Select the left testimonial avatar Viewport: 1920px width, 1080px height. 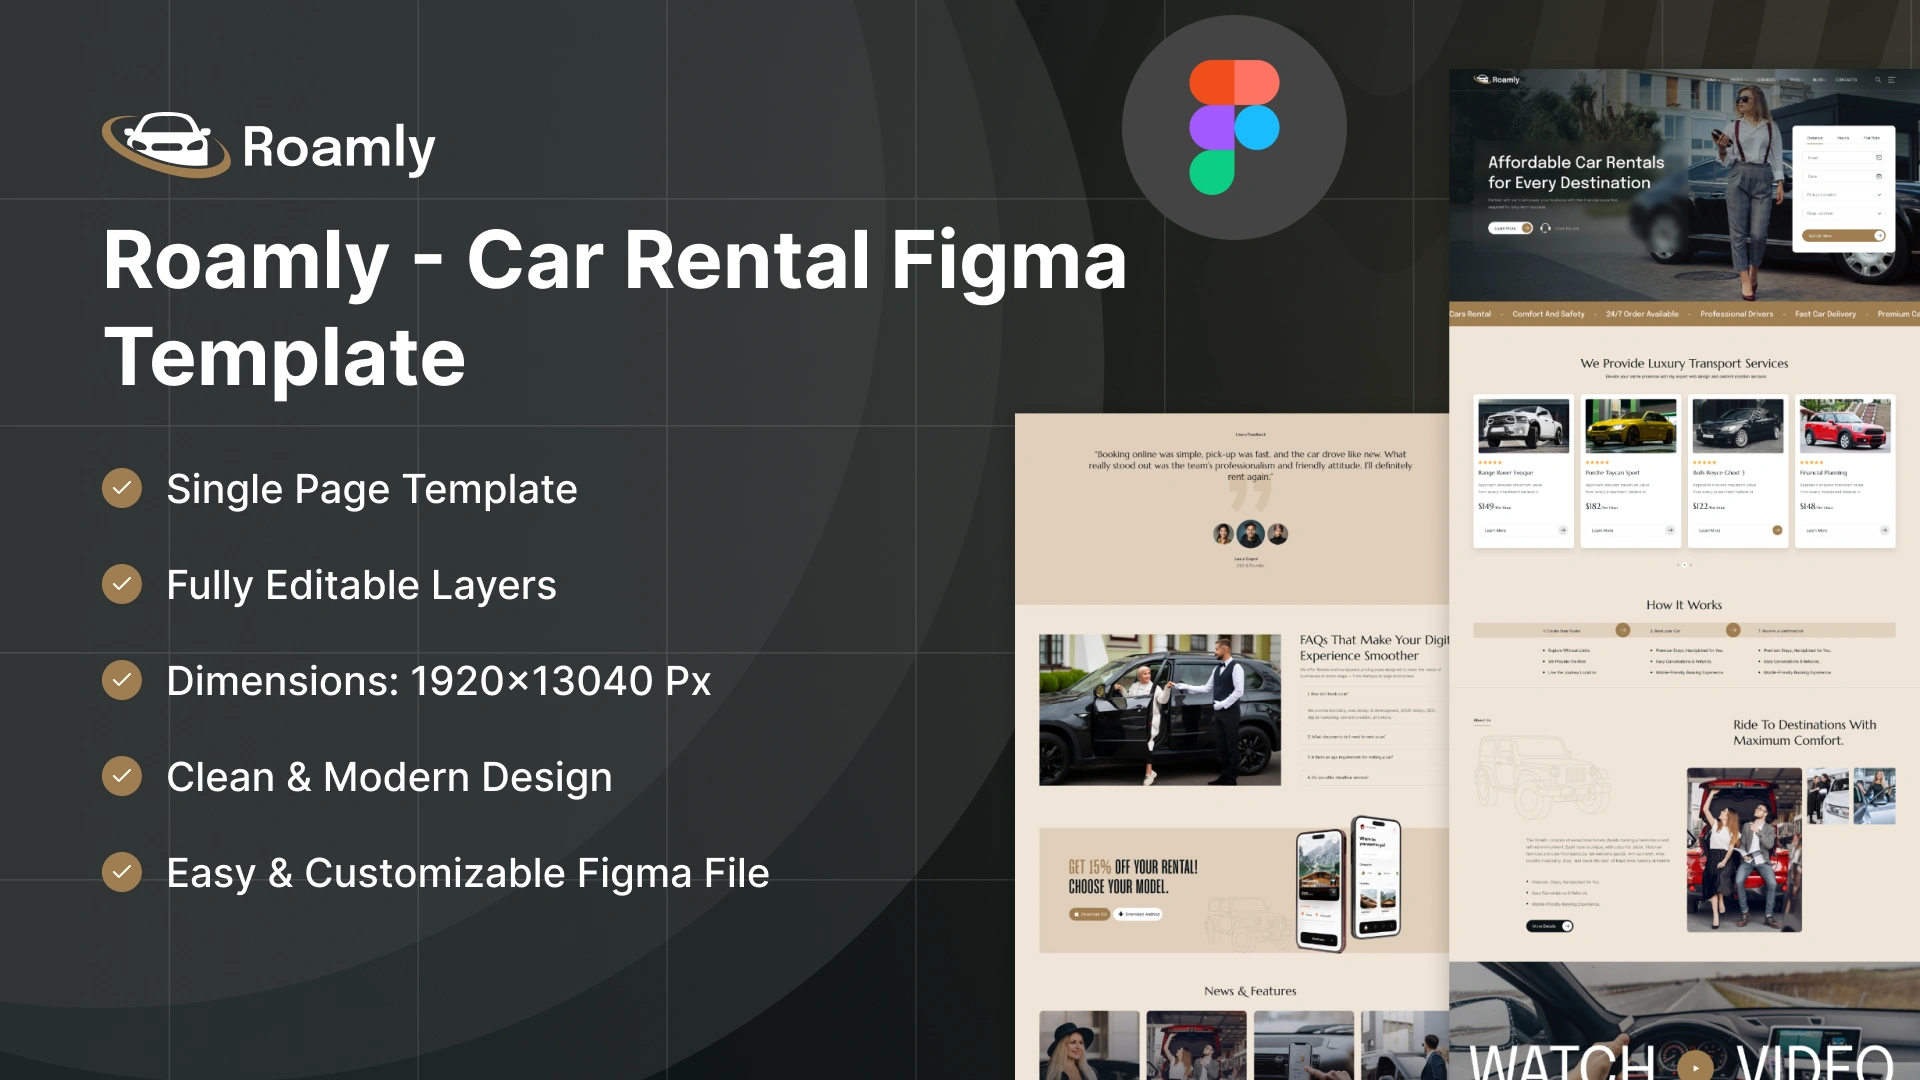(x=1223, y=534)
